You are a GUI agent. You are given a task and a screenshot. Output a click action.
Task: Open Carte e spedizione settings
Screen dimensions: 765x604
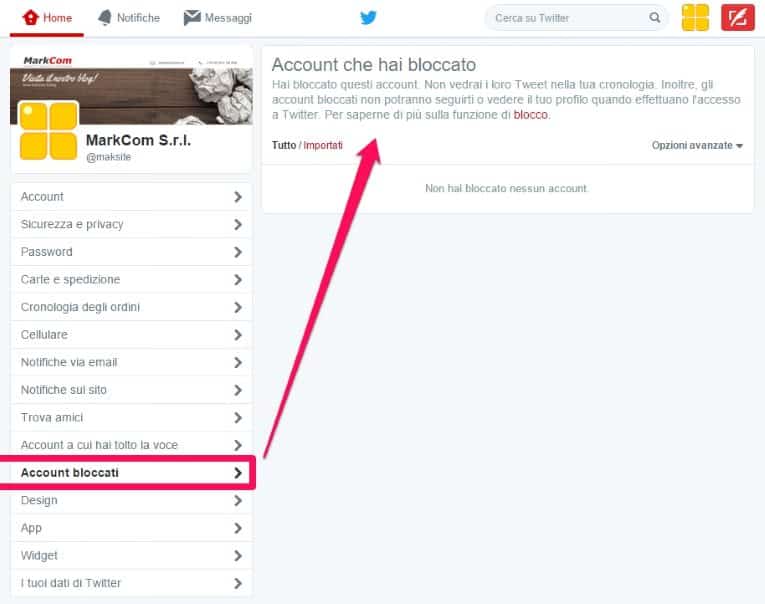131,280
